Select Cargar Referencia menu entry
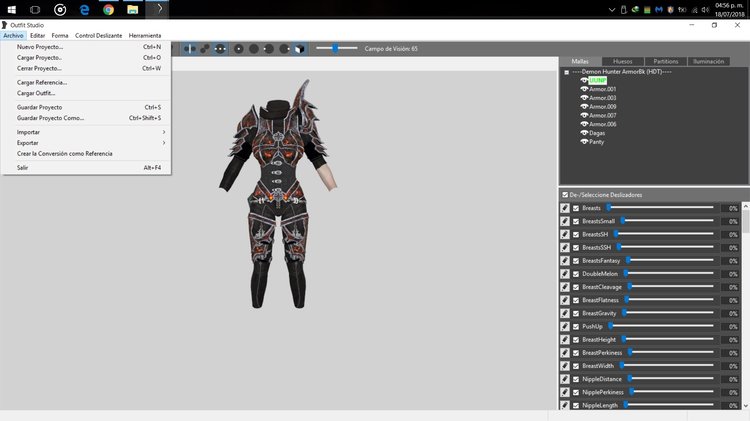The image size is (750, 421). click(x=86, y=82)
